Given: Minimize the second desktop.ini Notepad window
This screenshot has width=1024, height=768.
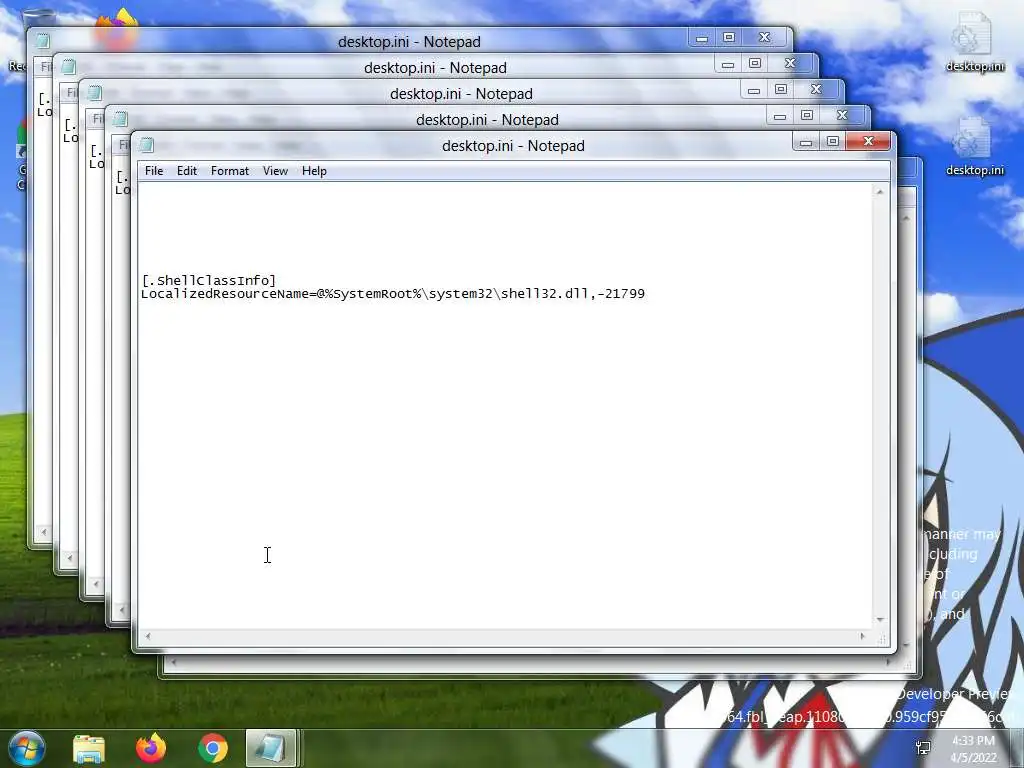Looking at the screenshot, I should pyautogui.click(x=728, y=64).
